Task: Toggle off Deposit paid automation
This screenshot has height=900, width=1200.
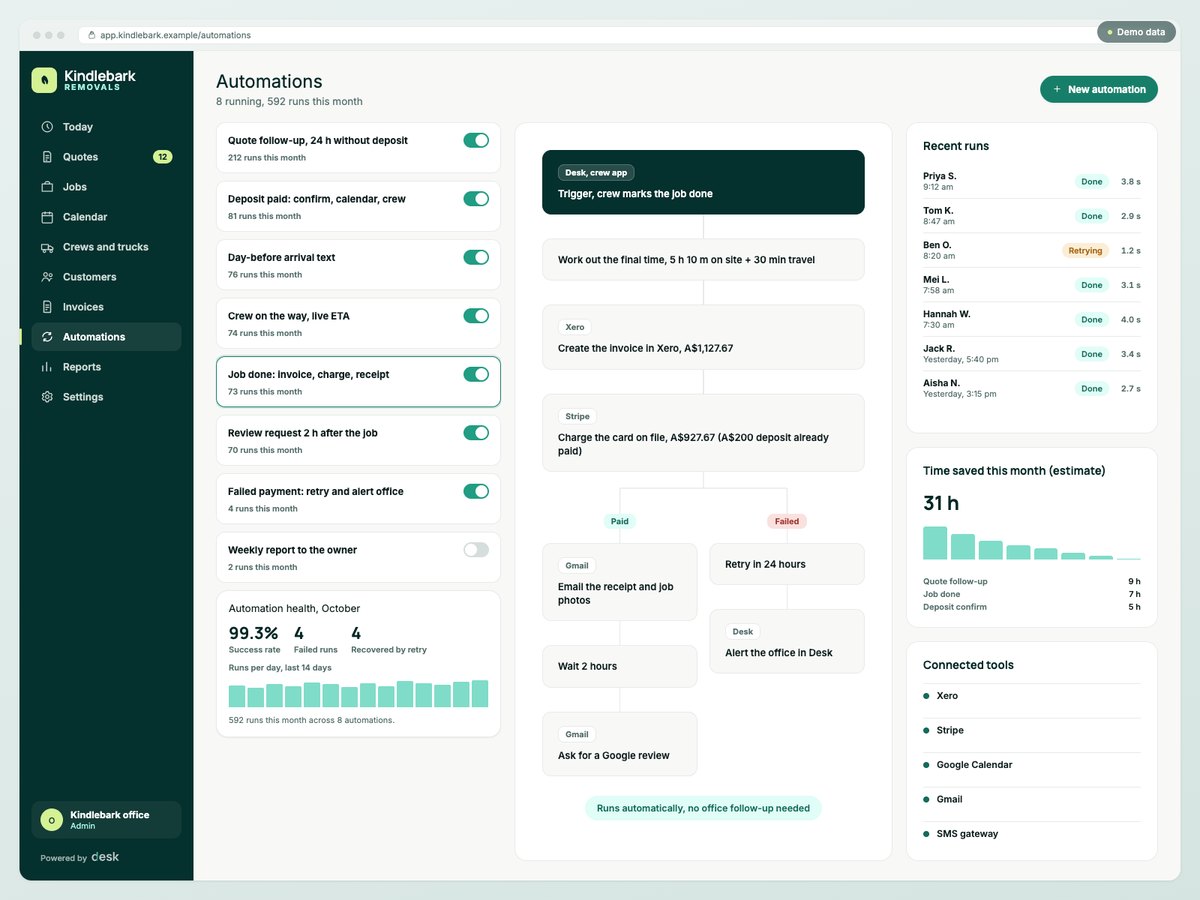Action: pos(476,199)
